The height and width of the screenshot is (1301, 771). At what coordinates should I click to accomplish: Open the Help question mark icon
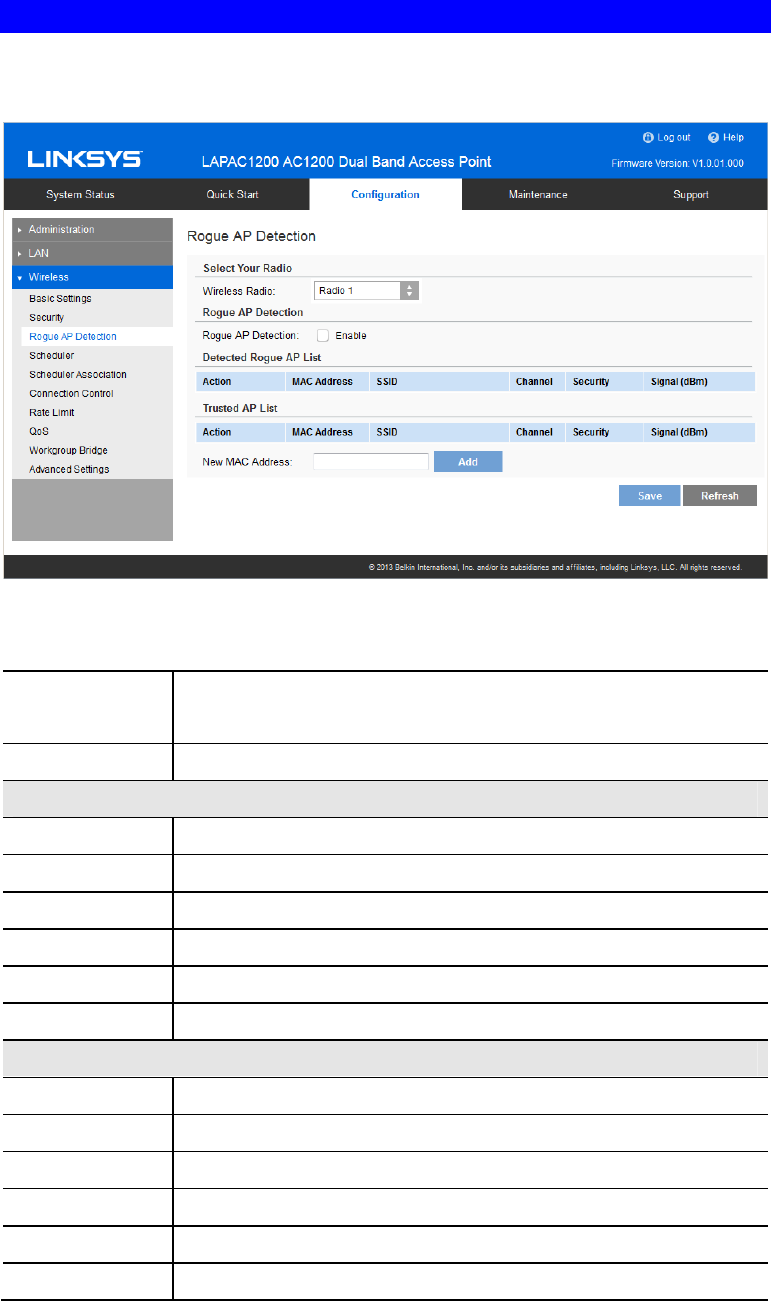tap(714, 137)
